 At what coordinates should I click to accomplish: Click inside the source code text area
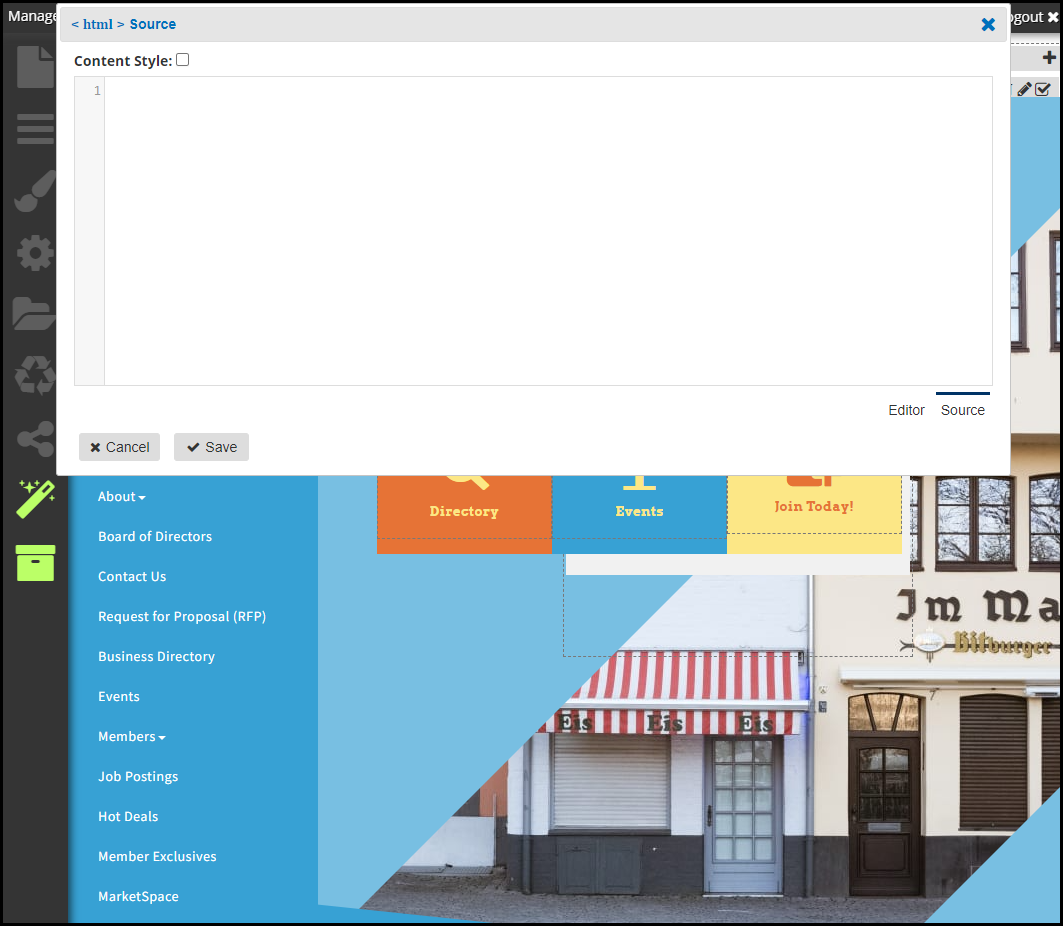click(548, 231)
